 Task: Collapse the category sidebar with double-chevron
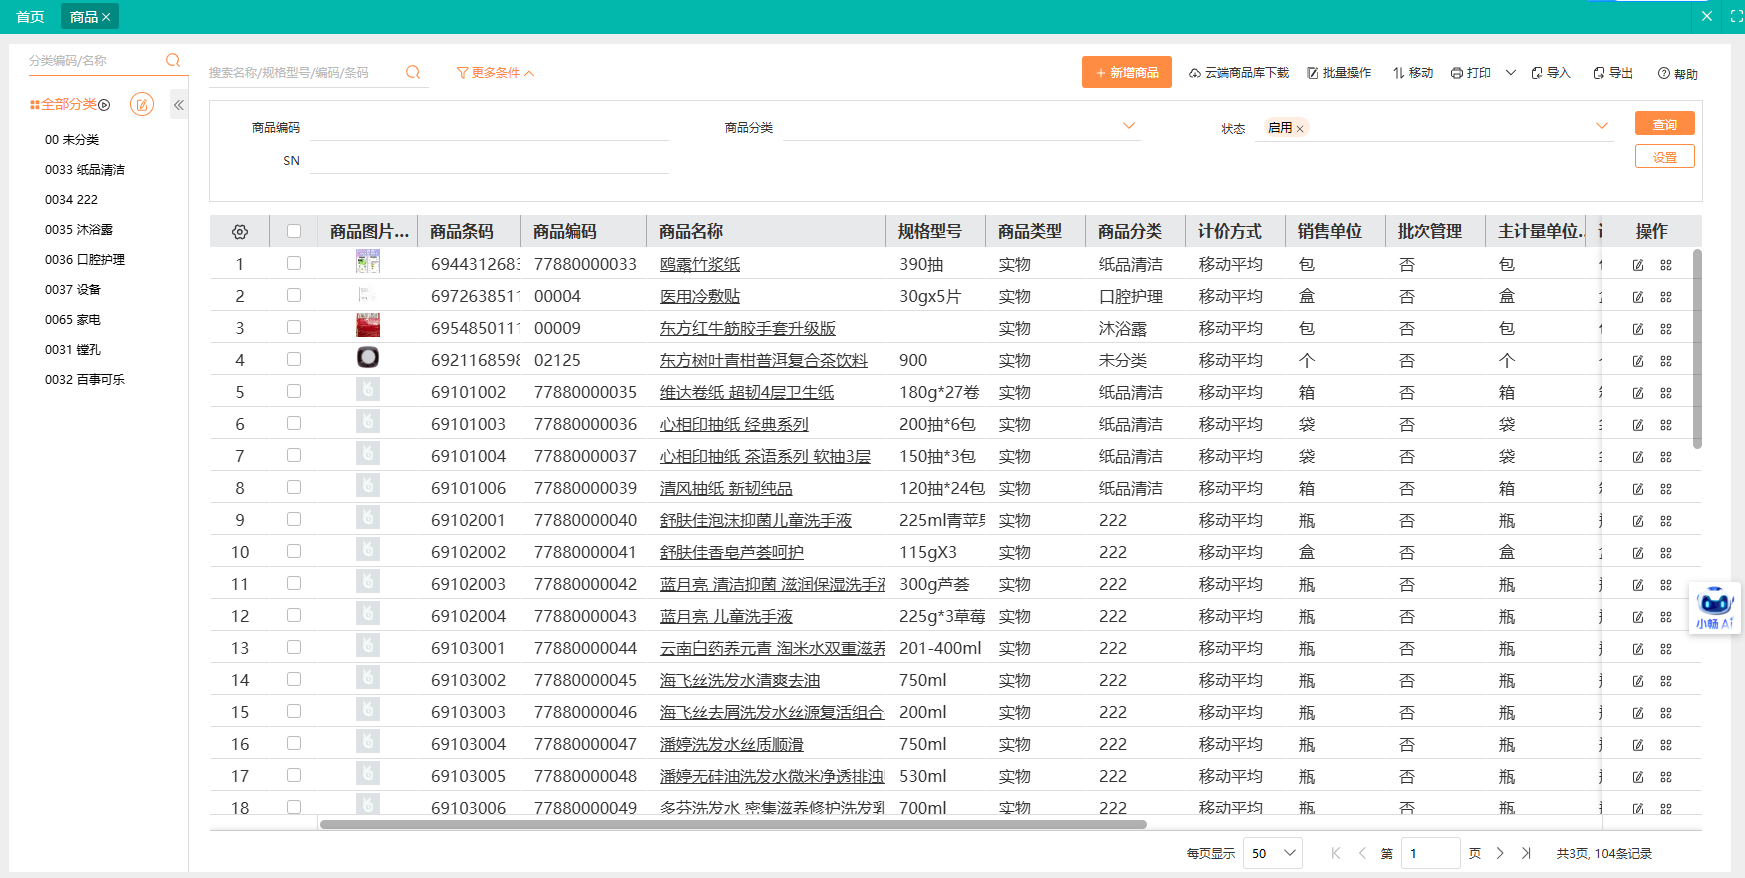pos(179,104)
